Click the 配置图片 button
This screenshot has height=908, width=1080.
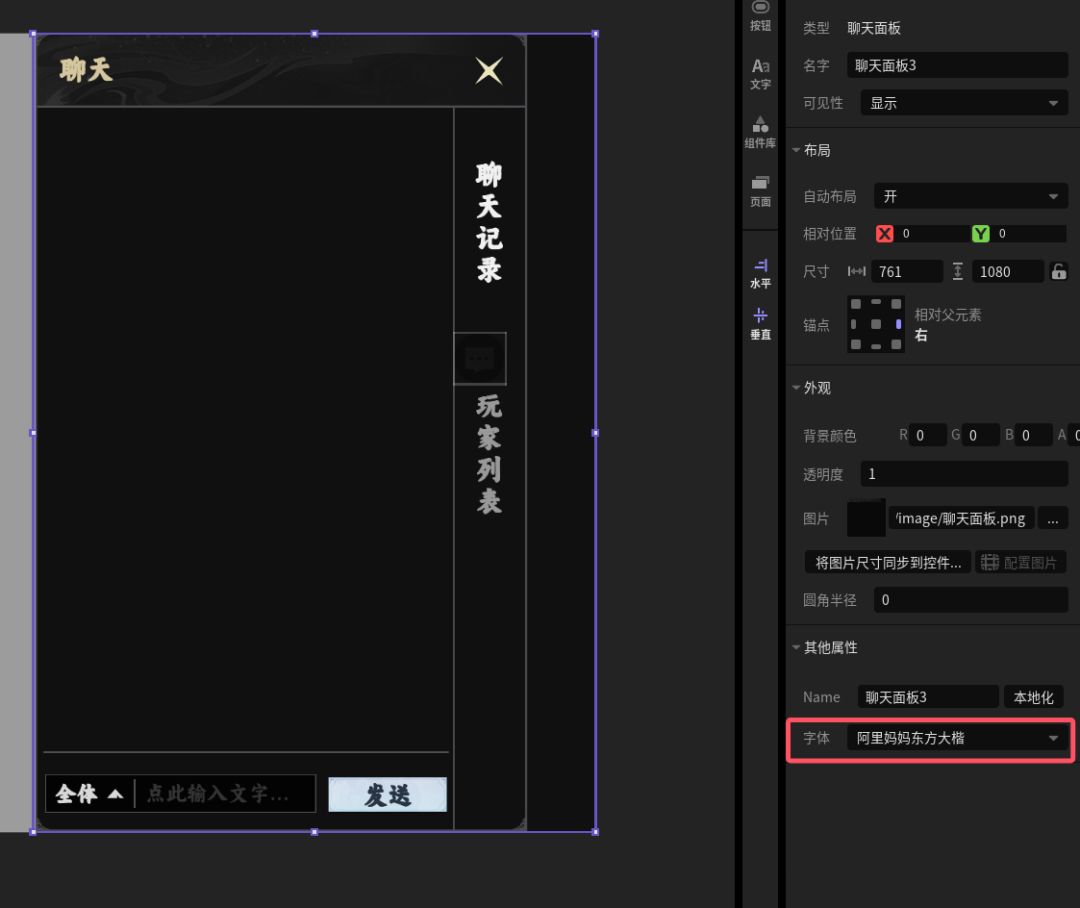[x=1020, y=562]
